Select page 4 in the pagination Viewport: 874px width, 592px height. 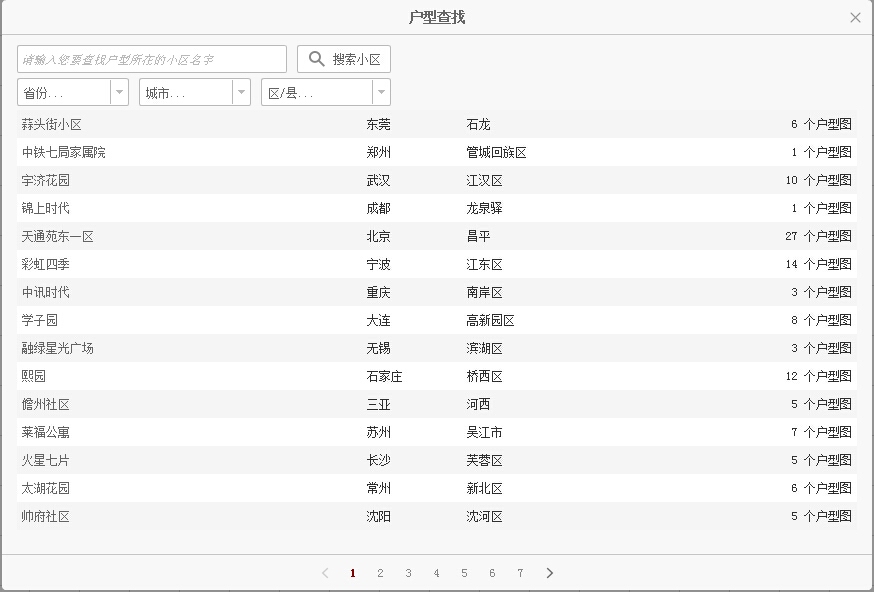click(x=436, y=573)
